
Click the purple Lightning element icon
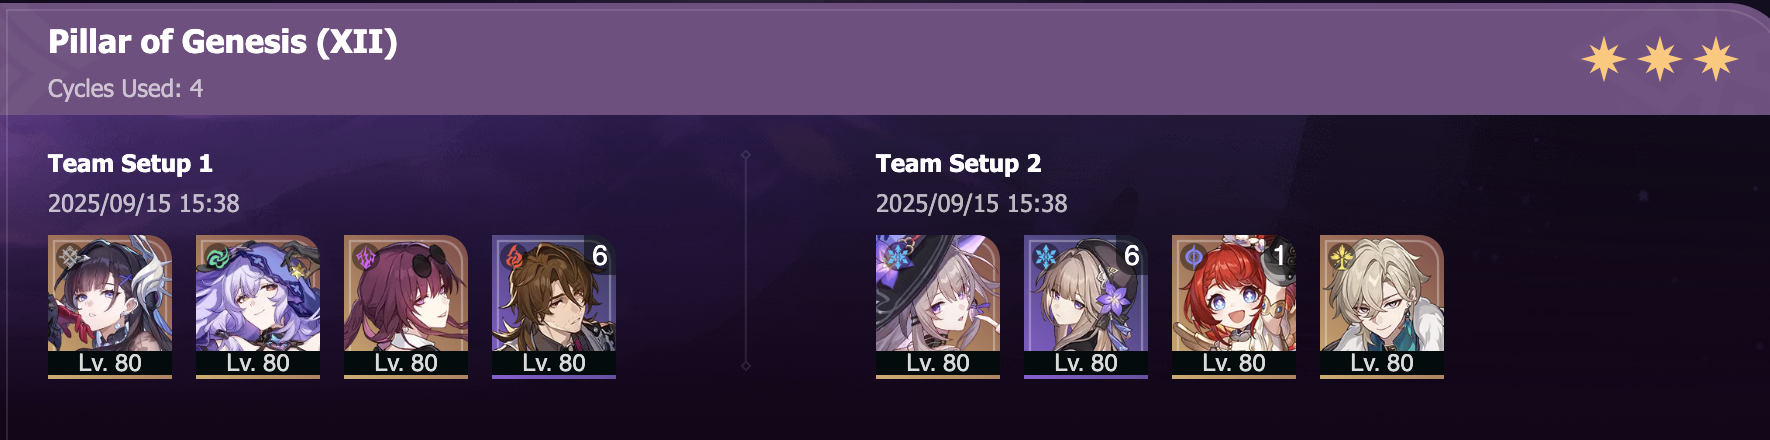click(364, 257)
